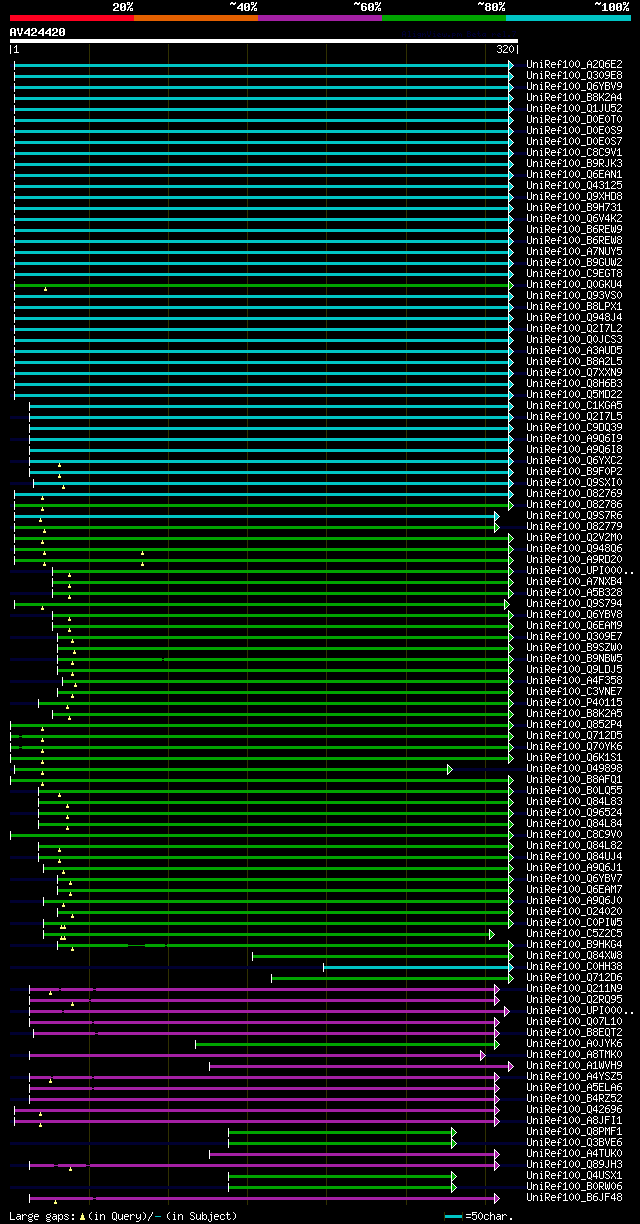The image size is (640, 1224).
Task: Click the red 20% identity legend segment
Action: pos(71,18)
